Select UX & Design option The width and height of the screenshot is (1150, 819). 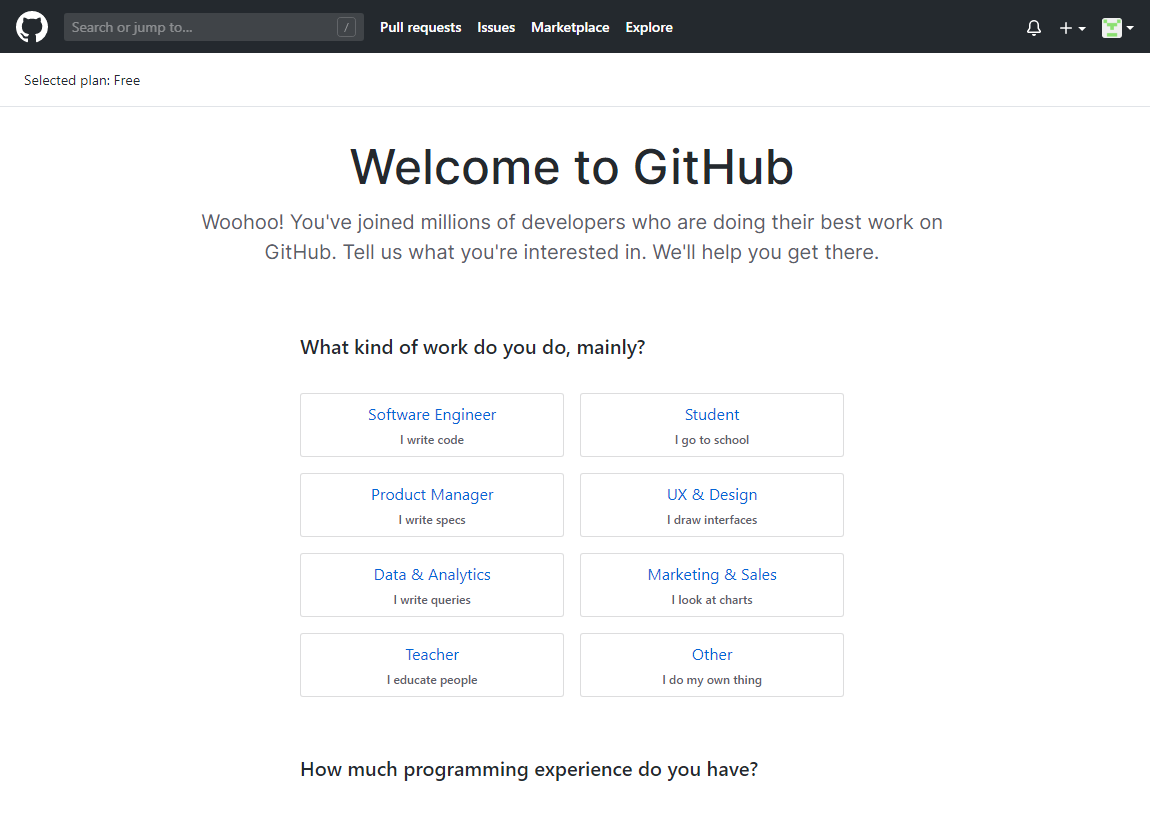pos(712,505)
